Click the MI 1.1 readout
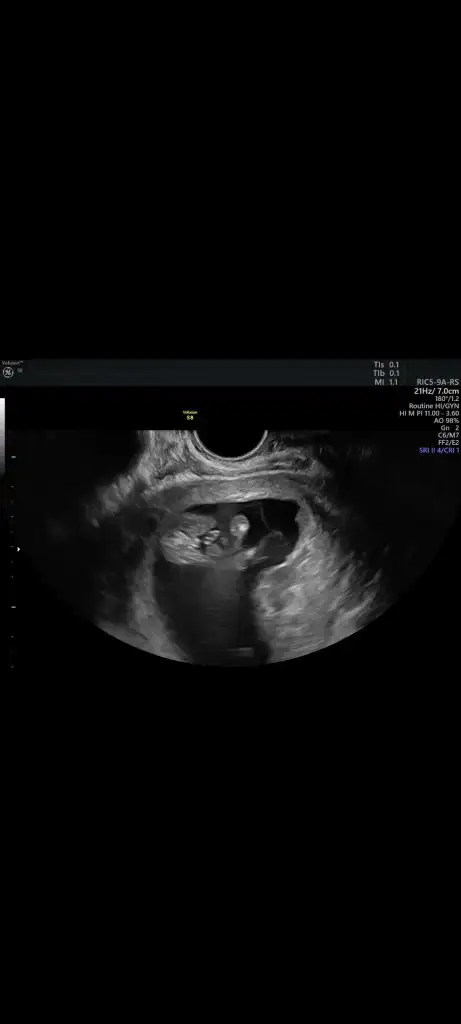 (x=386, y=382)
